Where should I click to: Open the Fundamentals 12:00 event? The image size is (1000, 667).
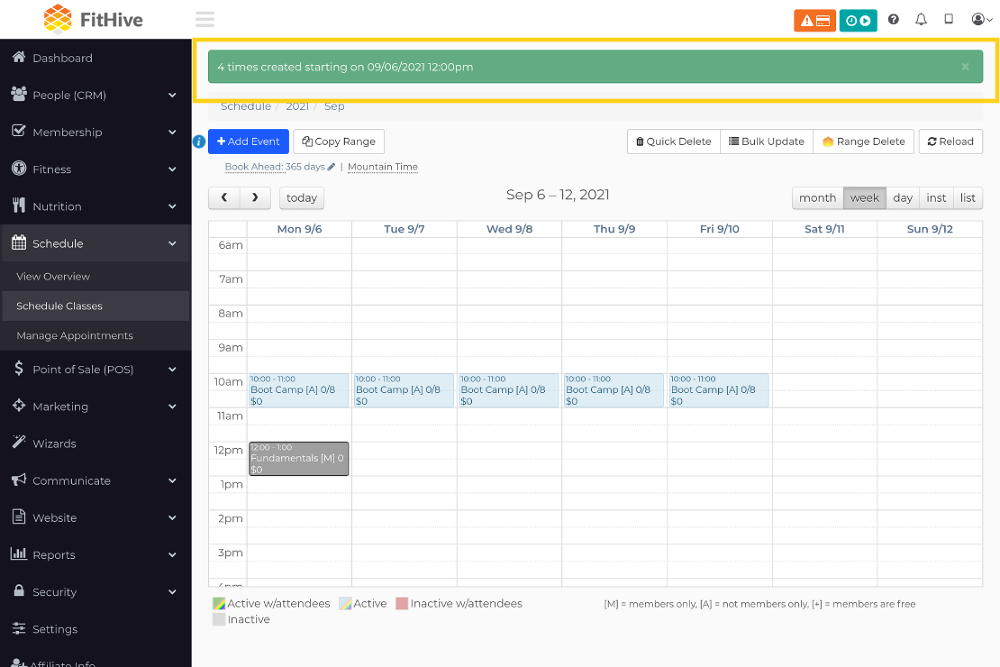[298, 458]
